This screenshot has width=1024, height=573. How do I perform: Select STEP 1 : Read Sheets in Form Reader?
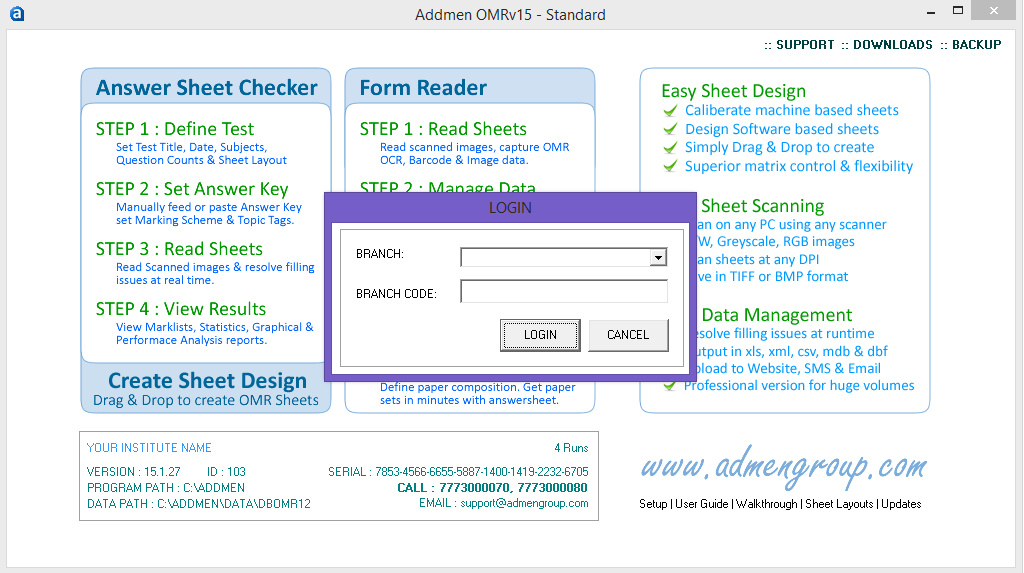point(443,129)
